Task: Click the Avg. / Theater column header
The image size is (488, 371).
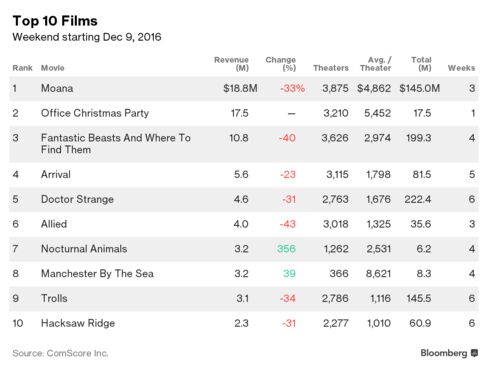Action: click(x=375, y=64)
